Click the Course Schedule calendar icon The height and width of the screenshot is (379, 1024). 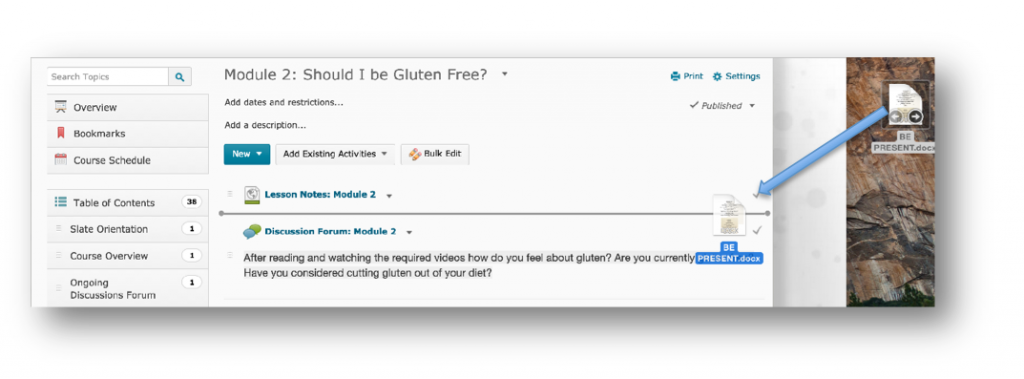pyautogui.click(x=61, y=159)
